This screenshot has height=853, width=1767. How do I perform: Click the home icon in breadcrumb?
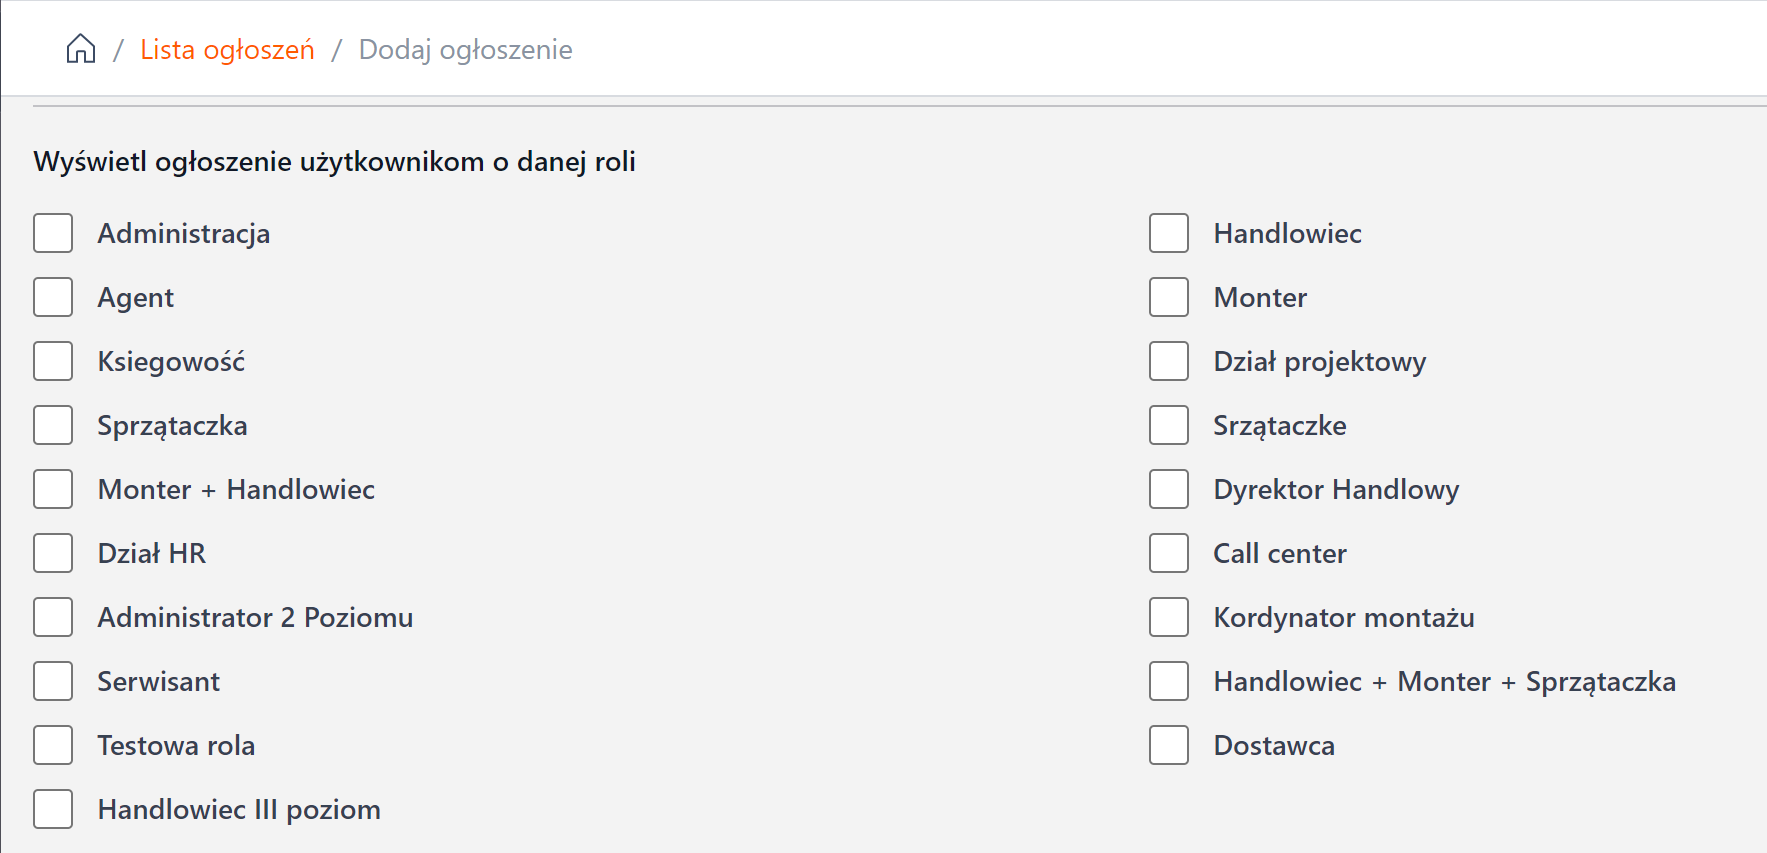pyautogui.click(x=81, y=49)
